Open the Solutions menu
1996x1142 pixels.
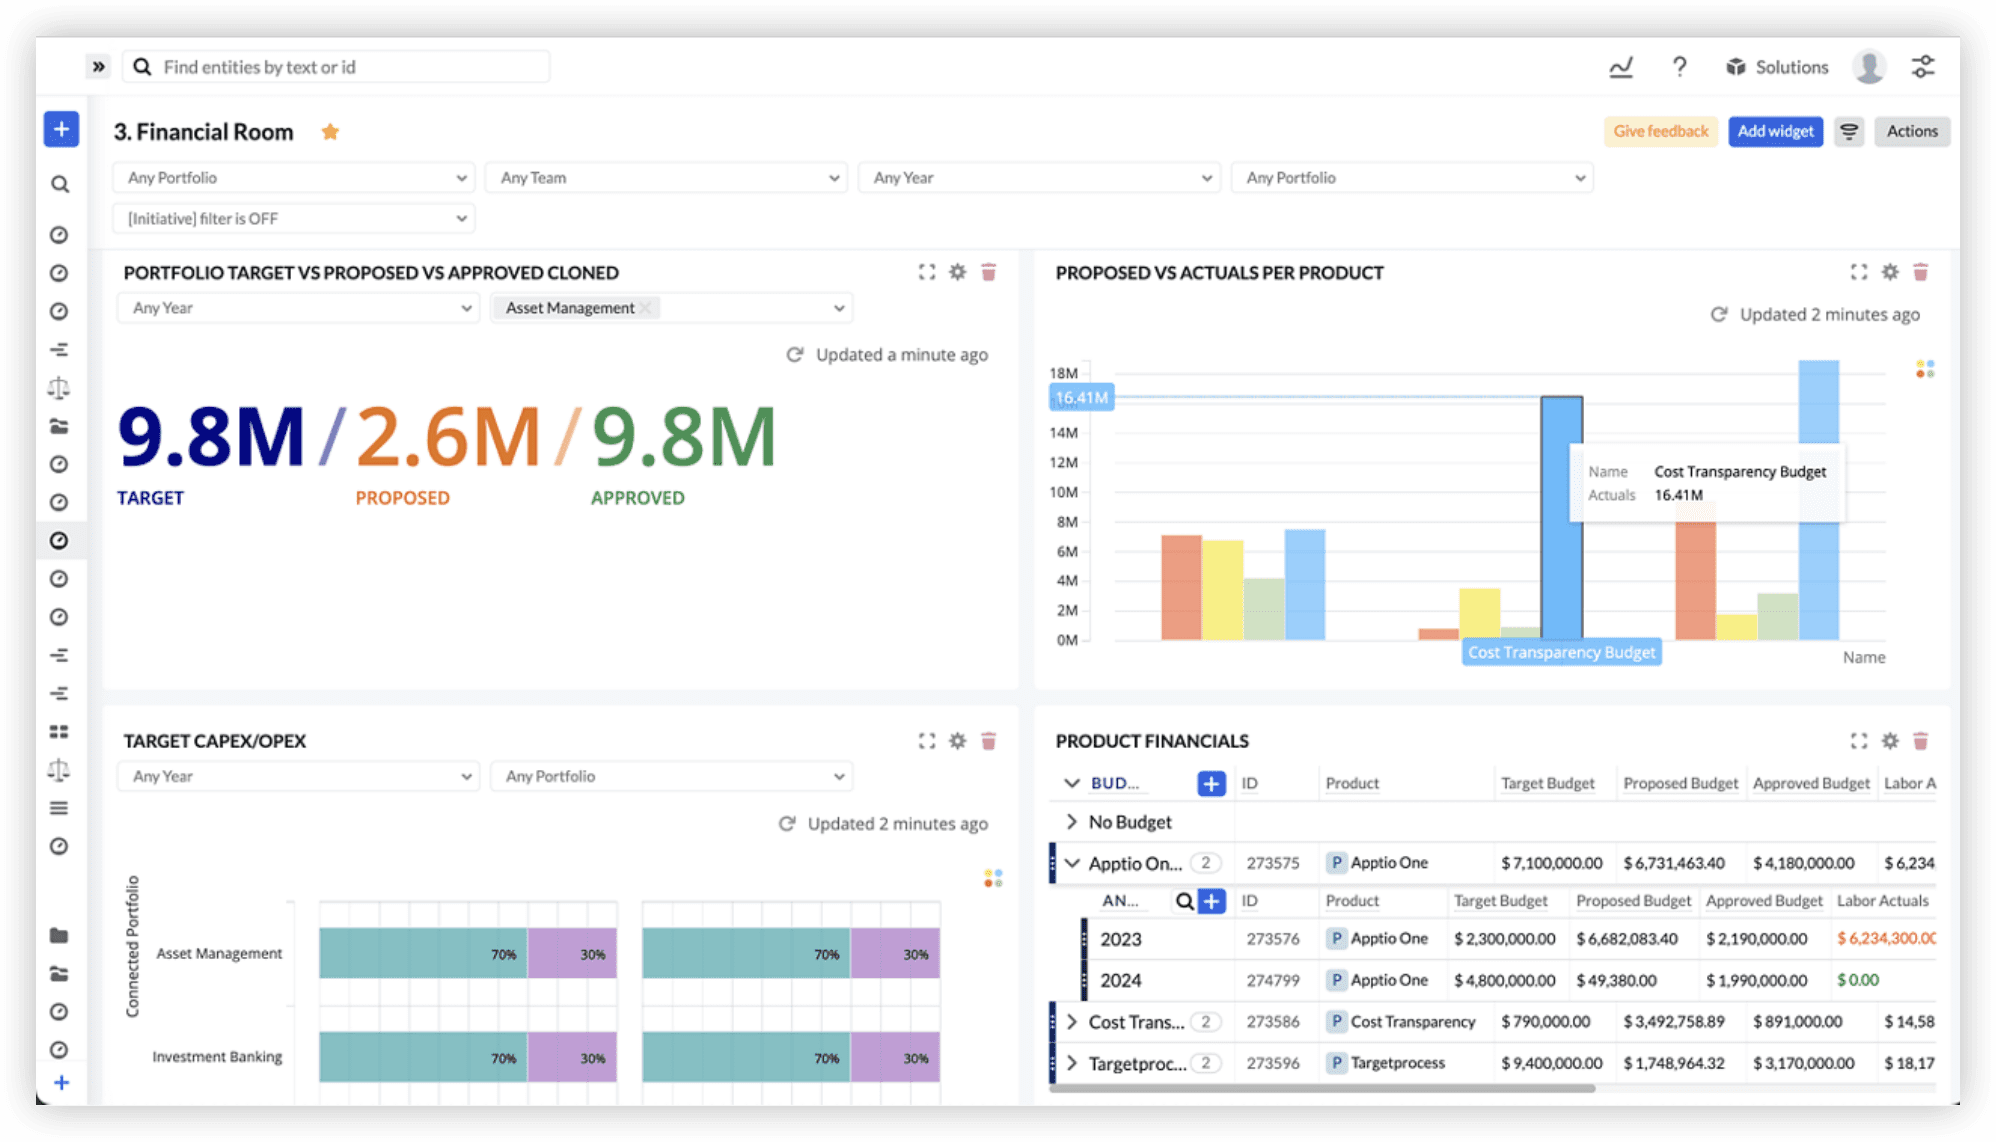click(x=1777, y=67)
